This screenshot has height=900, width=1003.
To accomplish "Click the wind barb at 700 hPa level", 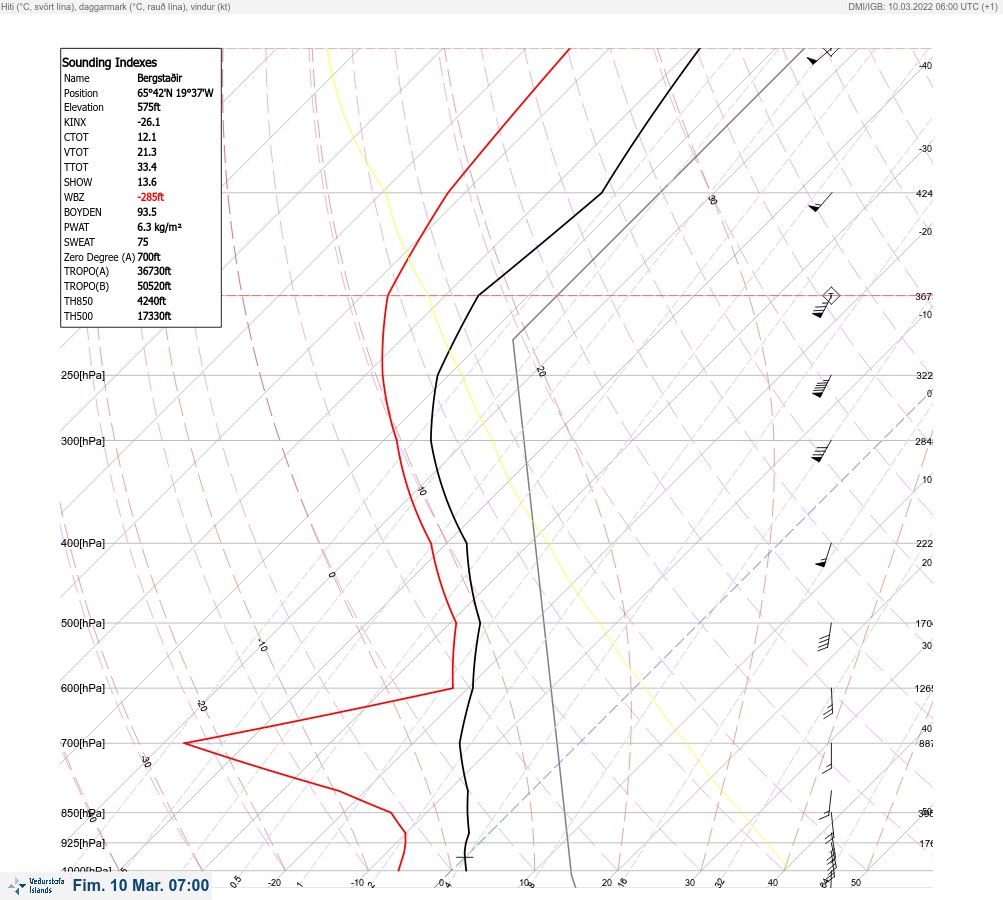I will coord(827,759).
